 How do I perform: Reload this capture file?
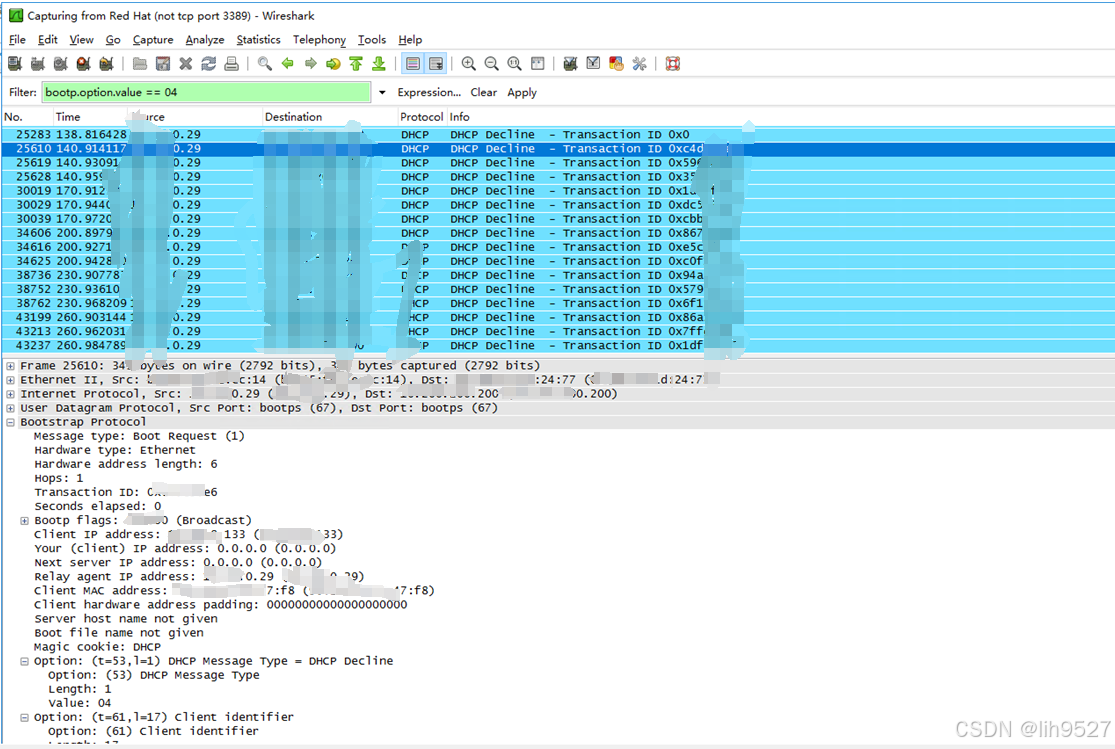click(208, 64)
